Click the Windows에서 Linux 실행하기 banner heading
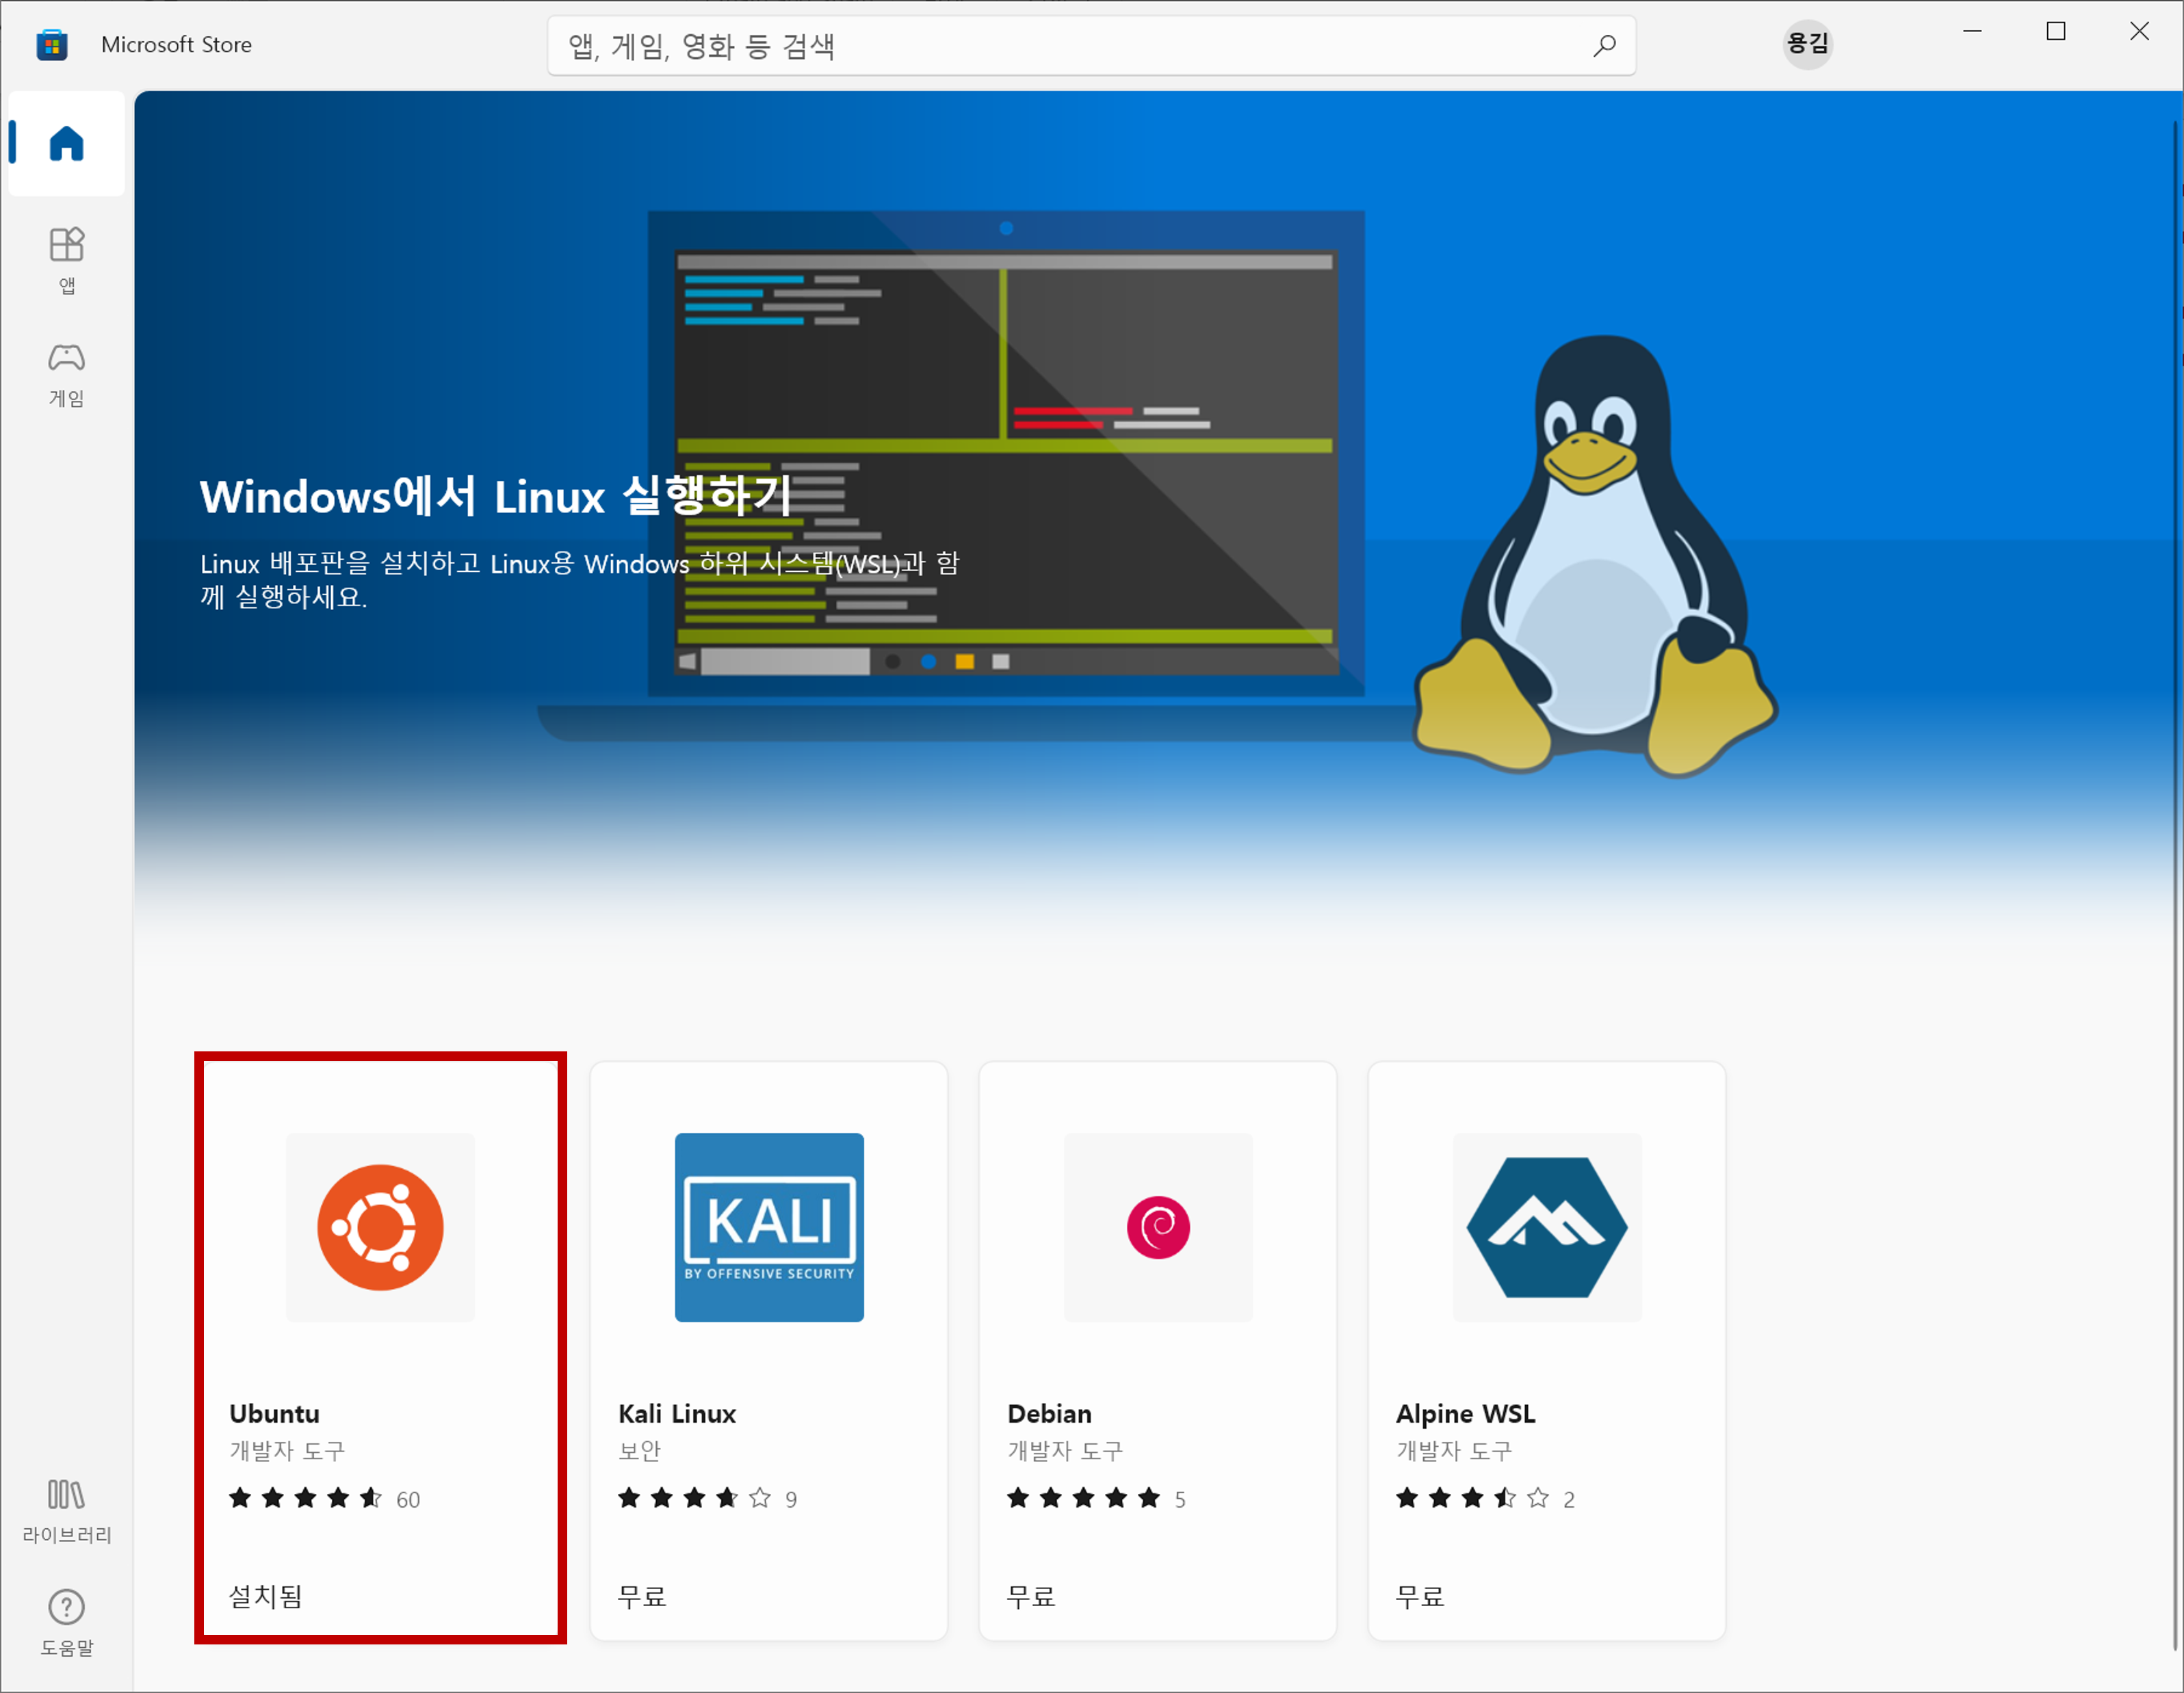Viewport: 2184px width, 1693px height. tap(495, 497)
